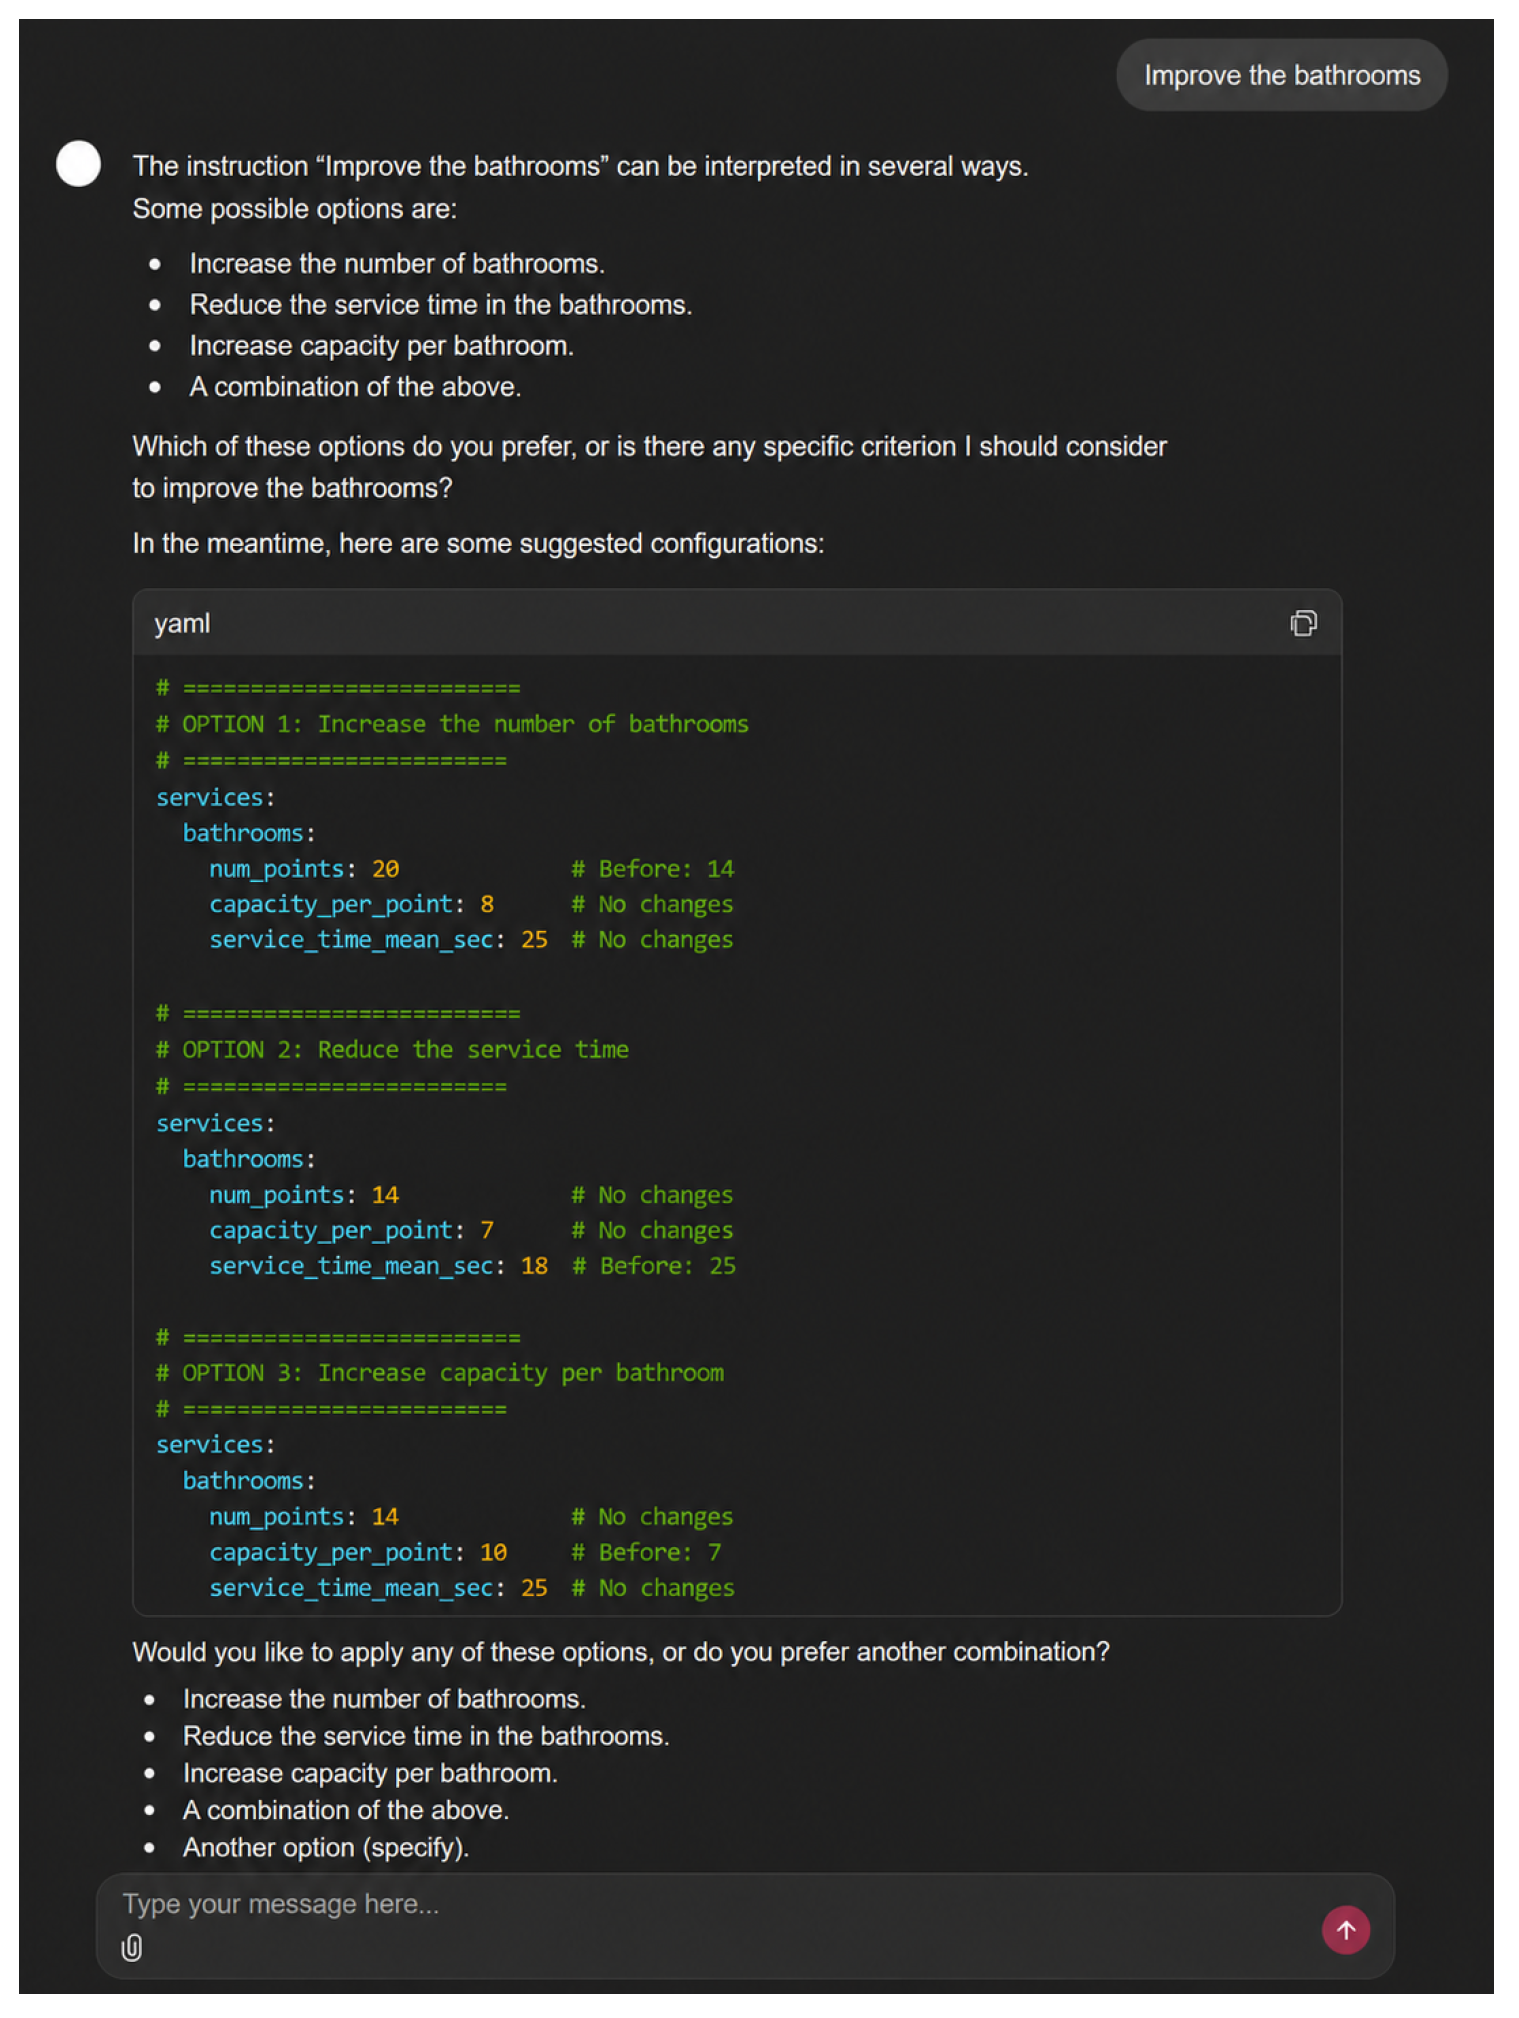
Task: Click the 'Would you like to apply' question text
Action: click(621, 1651)
